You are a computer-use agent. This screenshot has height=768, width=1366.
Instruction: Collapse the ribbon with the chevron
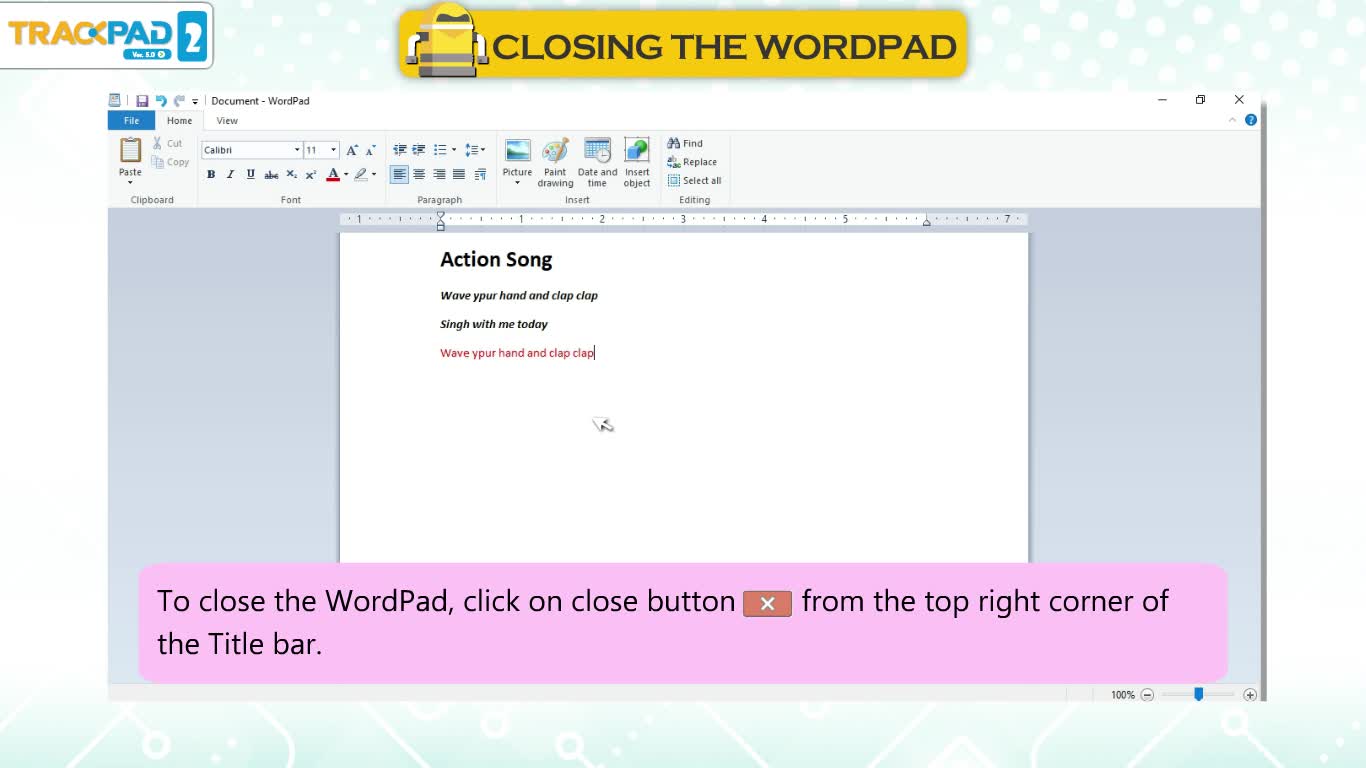[x=1232, y=120]
